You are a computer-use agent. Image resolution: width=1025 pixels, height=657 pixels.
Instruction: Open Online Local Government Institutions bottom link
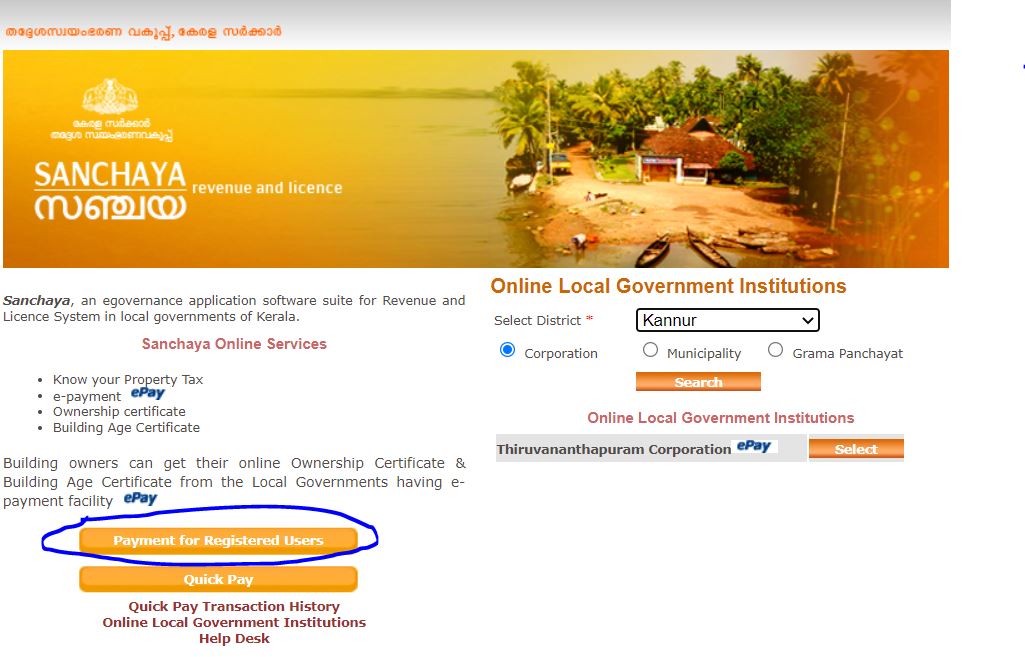[234, 622]
